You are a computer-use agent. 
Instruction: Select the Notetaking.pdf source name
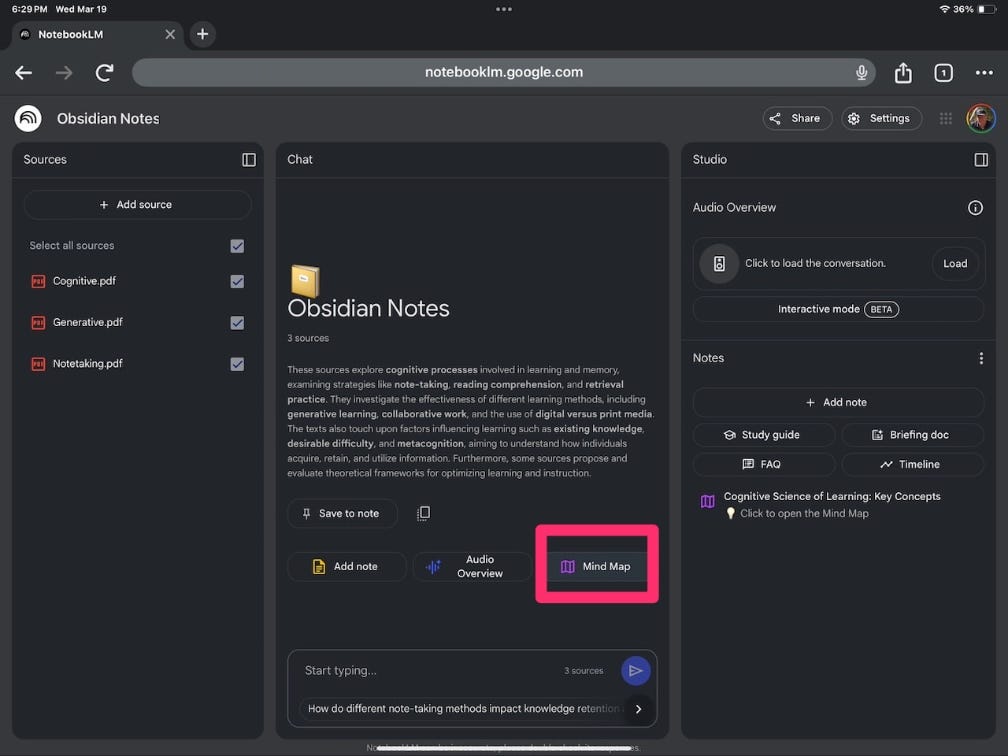tap(87, 363)
